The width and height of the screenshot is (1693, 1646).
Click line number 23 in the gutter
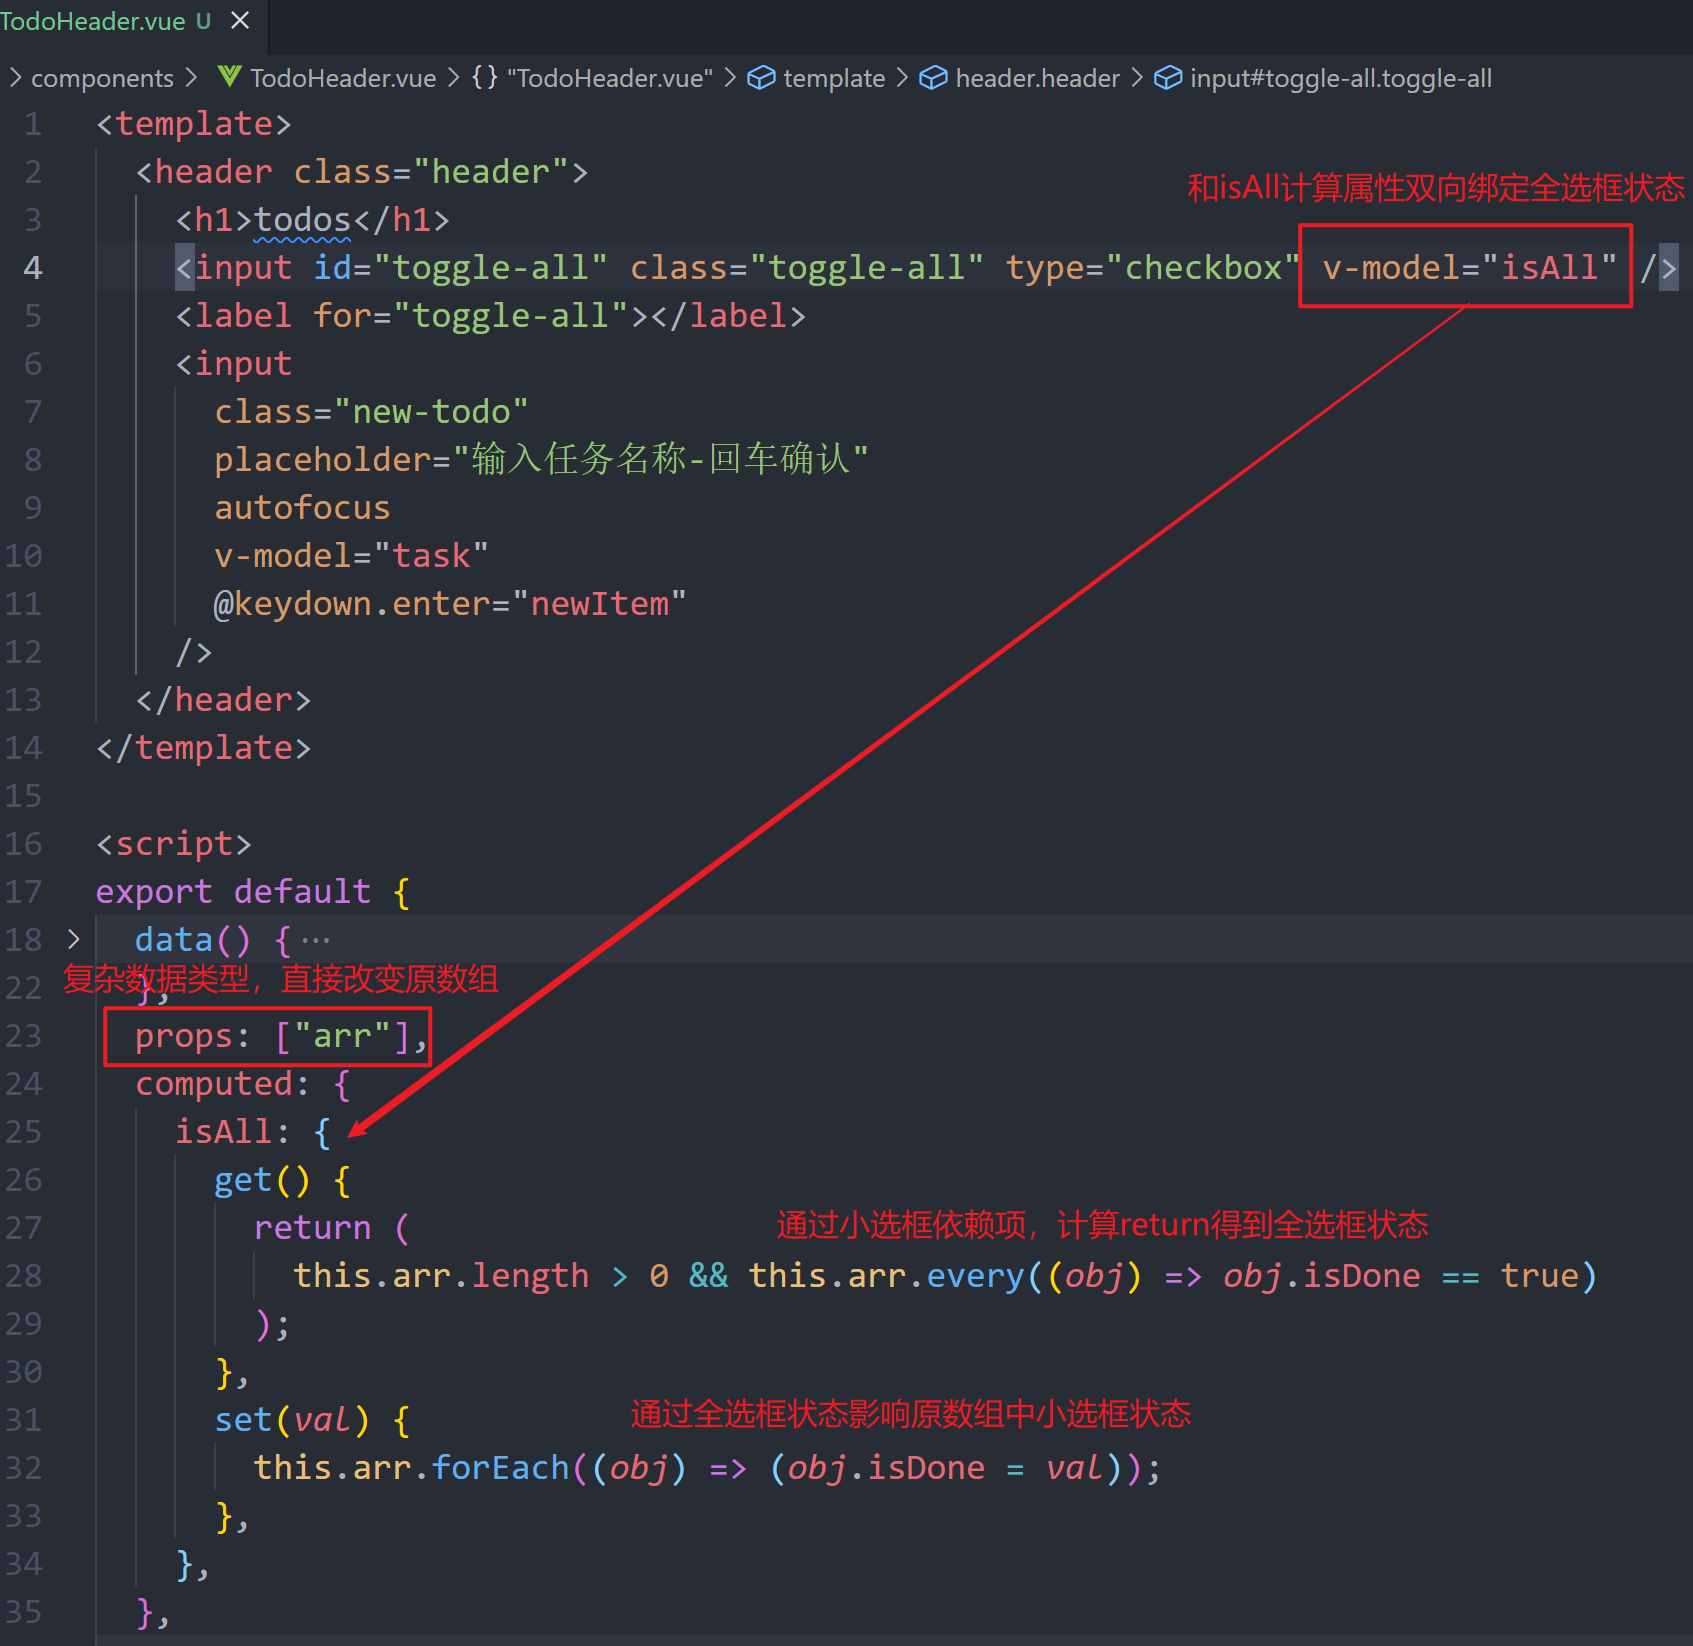(23, 1036)
